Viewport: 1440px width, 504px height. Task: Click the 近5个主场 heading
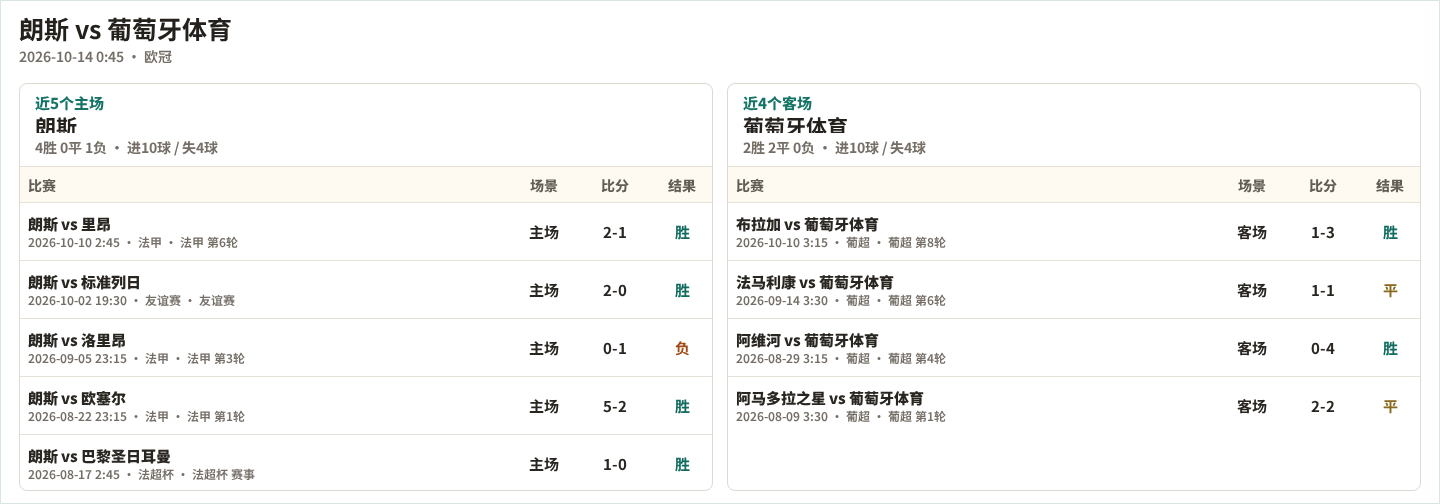pos(69,103)
